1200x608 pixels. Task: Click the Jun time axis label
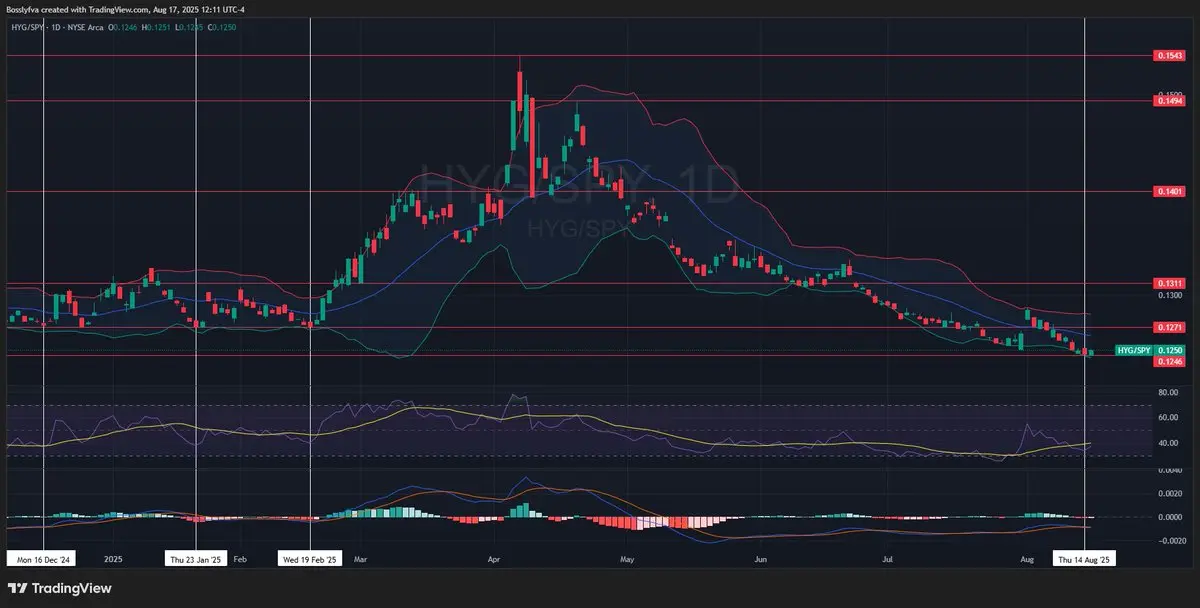(x=761, y=560)
